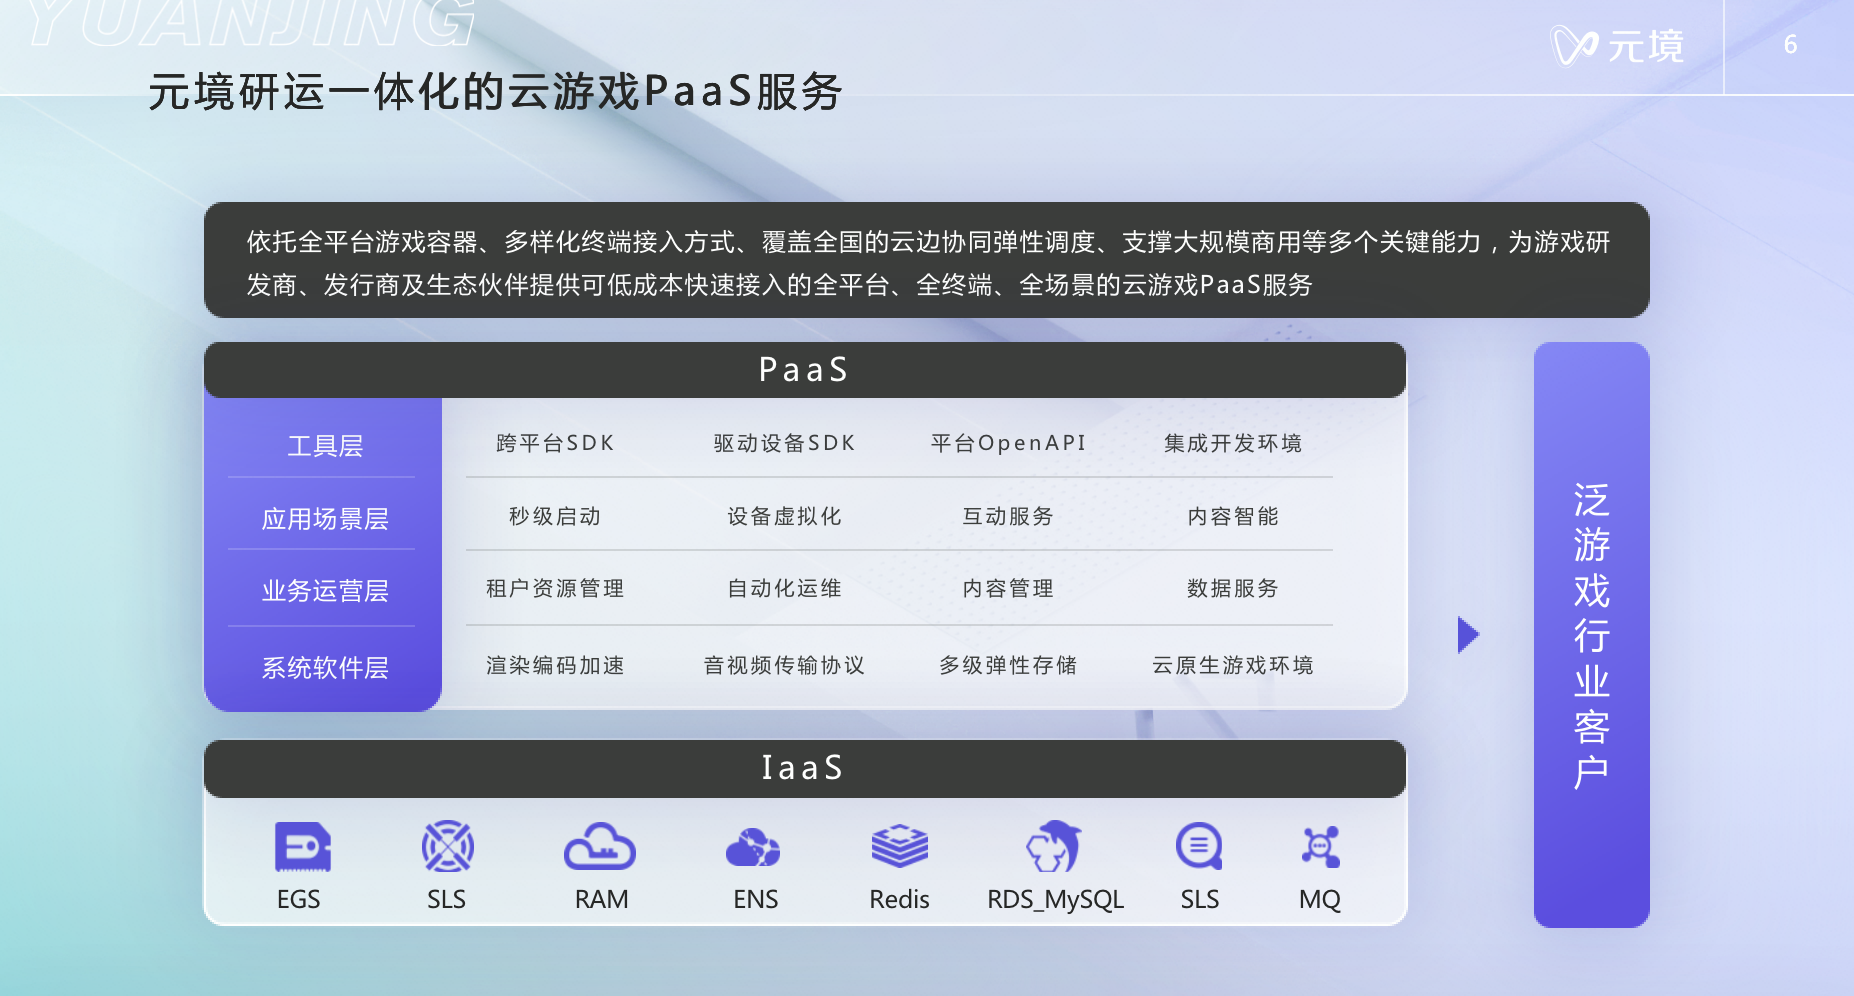The width and height of the screenshot is (1854, 996).
Task: Click the dark description paragraph starting 依托全平台游戏容器
Action: point(927,261)
